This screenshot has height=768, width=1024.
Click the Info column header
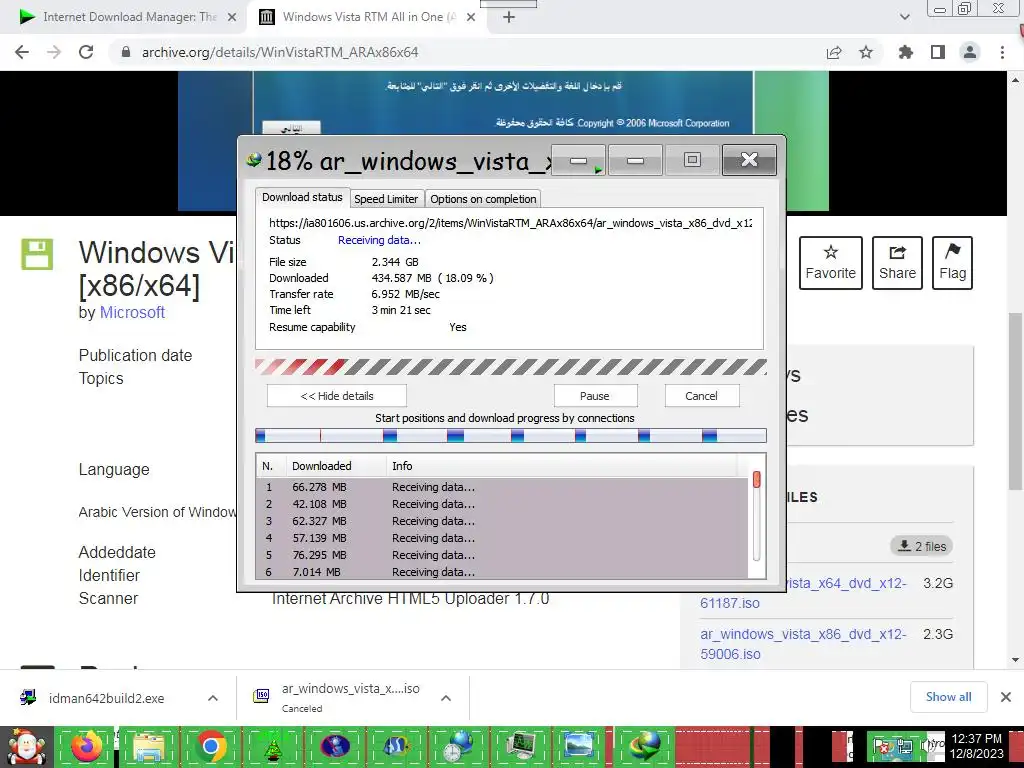click(x=562, y=466)
